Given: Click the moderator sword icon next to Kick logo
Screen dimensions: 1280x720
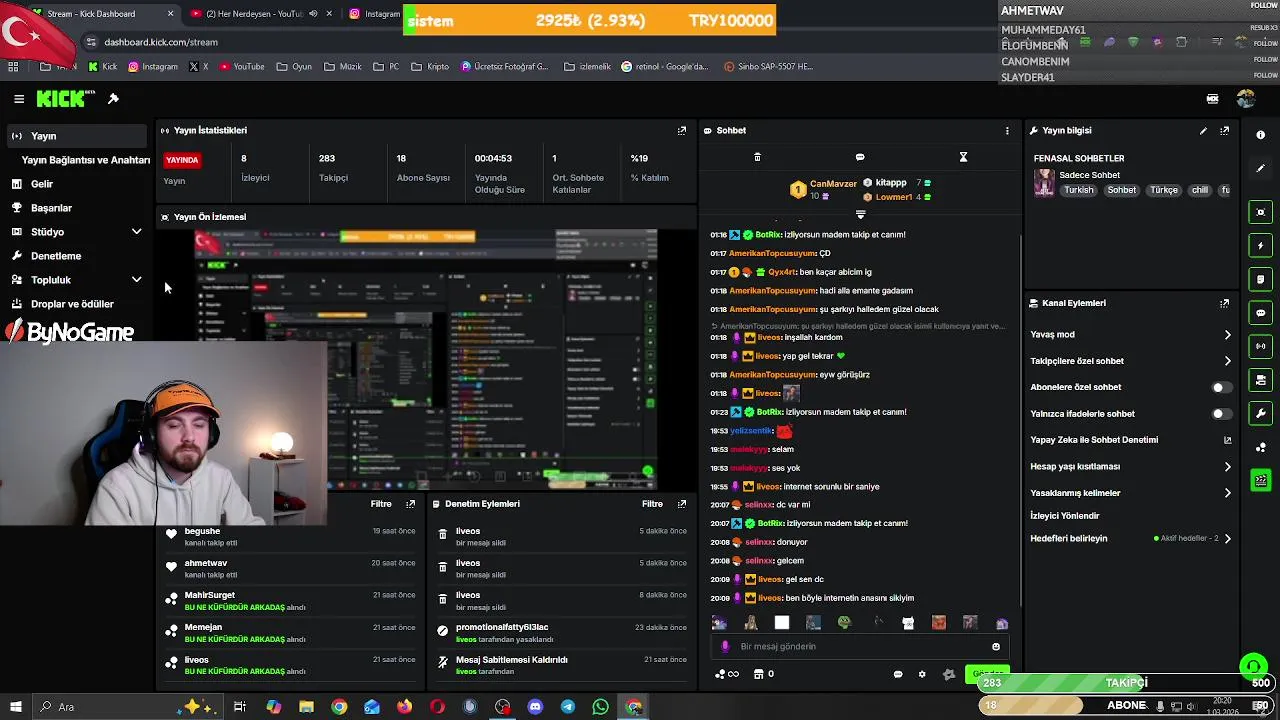Looking at the screenshot, I should coord(113,99).
